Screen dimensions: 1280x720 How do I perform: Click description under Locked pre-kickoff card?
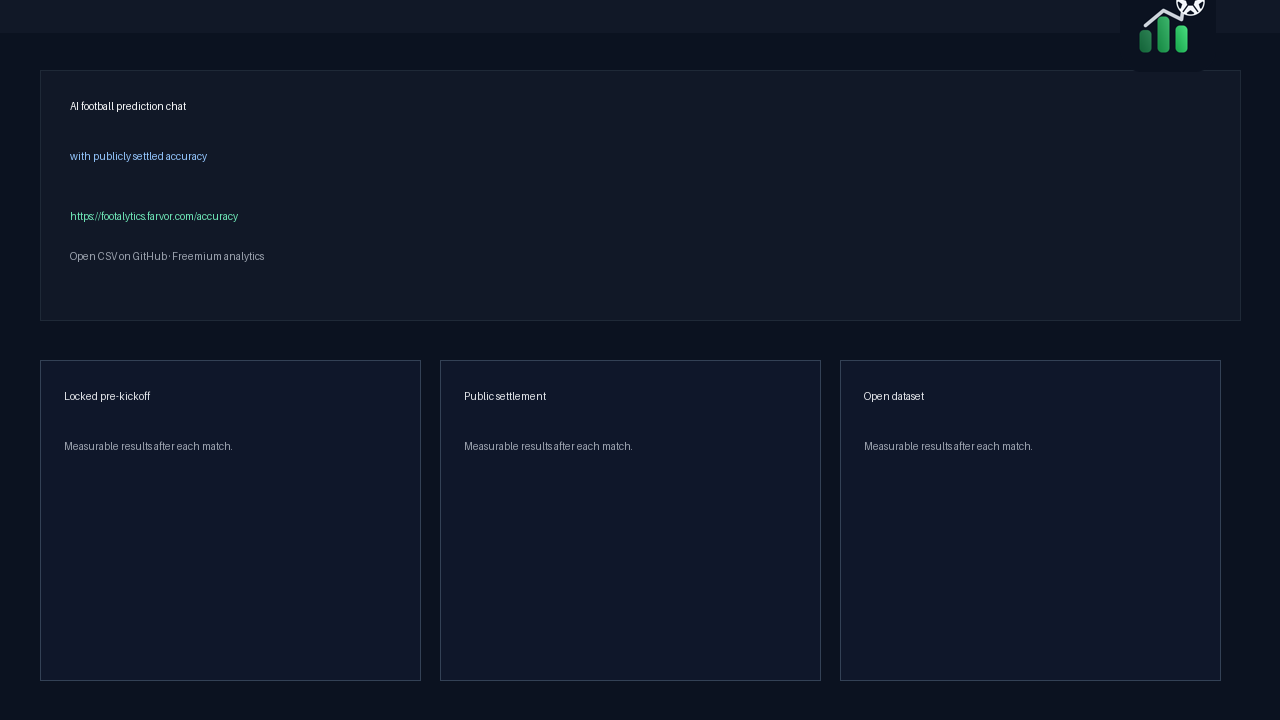click(x=148, y=446)
